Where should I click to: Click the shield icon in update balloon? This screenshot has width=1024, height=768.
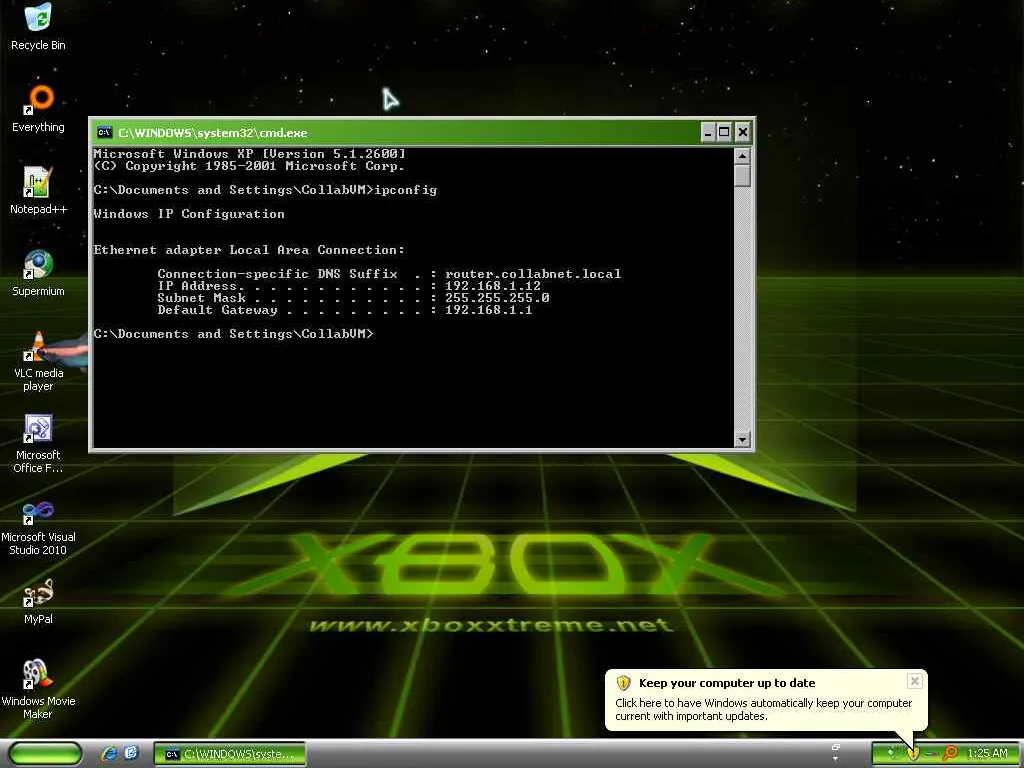(x=623, y=683)
